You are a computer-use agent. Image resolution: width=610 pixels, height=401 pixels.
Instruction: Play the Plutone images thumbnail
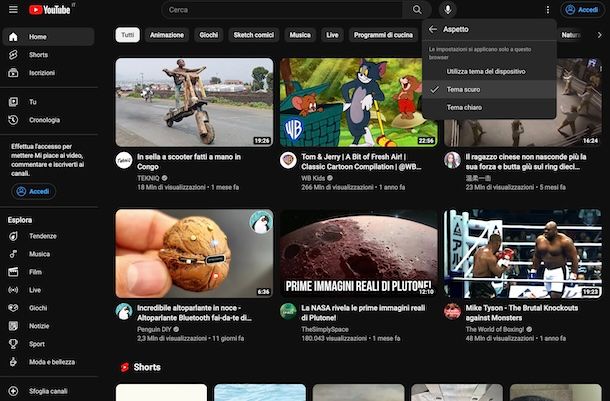click(x=359, y=254)
